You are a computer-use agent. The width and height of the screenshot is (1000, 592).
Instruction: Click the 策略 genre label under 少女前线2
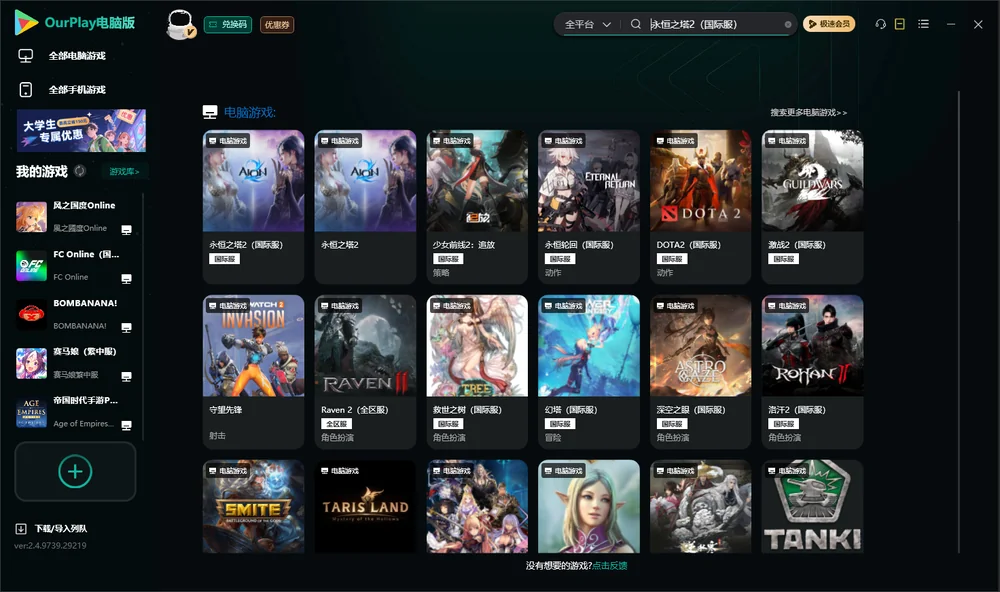(441, 272)
